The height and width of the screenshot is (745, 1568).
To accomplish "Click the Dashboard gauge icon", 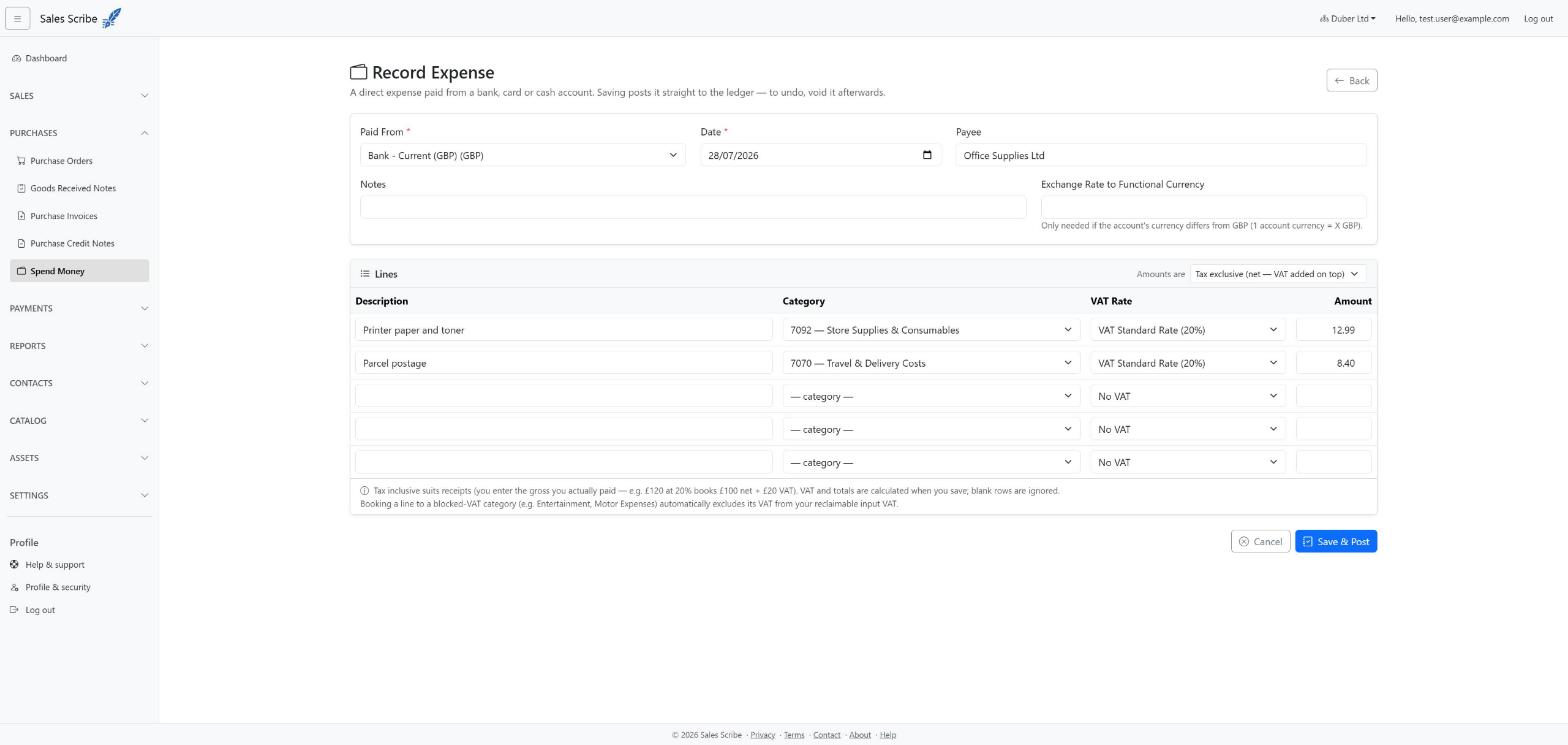I will pyautogui.click(x=17, y=58).
